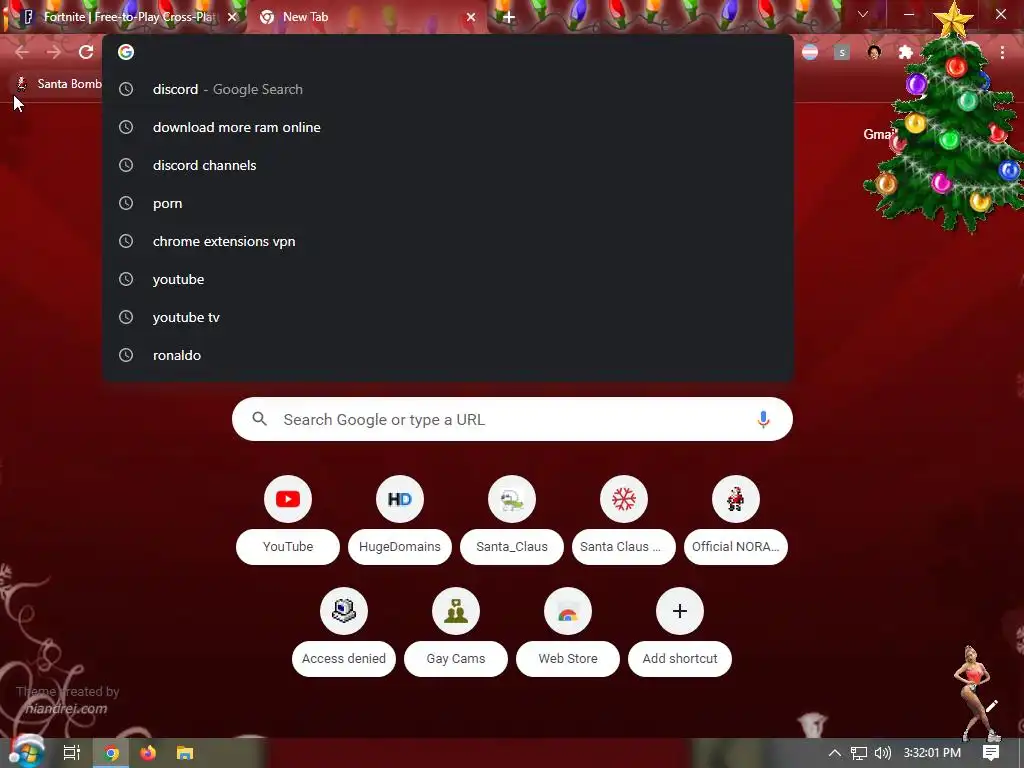Choose 'discord - Google Search' suggestion
Image resolution: width=1024 pixels, height=768 pixels.
(448, 89)
